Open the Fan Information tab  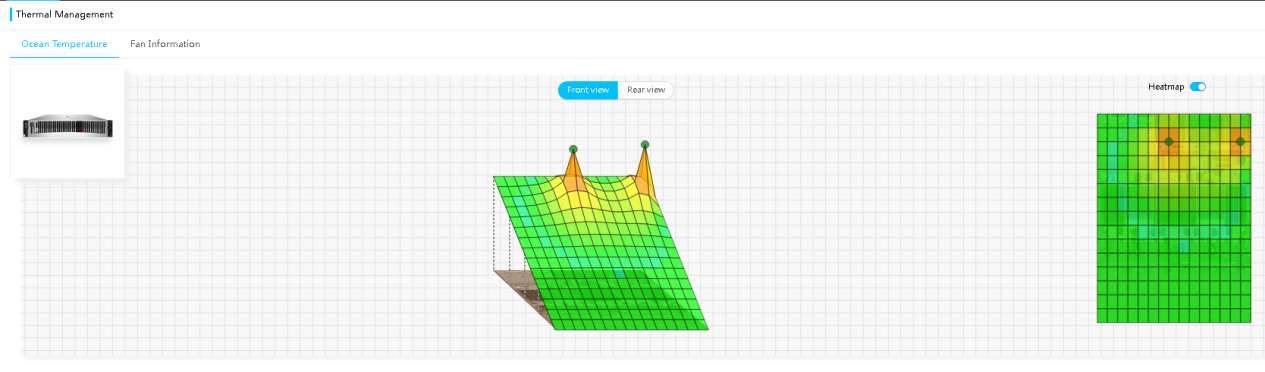pos(165,44)
